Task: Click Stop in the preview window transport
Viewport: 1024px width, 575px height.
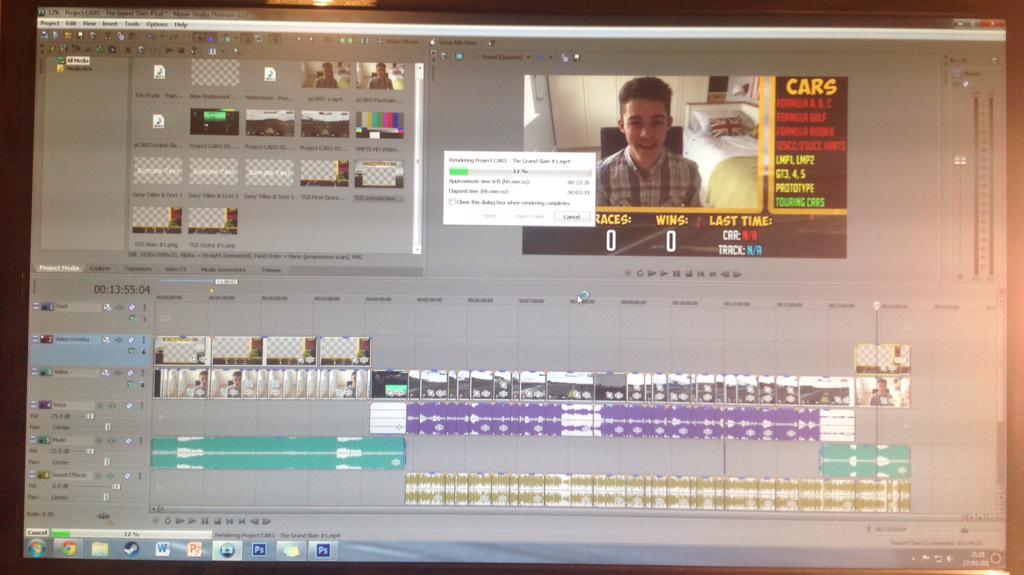Action: (x=688, y=274)
